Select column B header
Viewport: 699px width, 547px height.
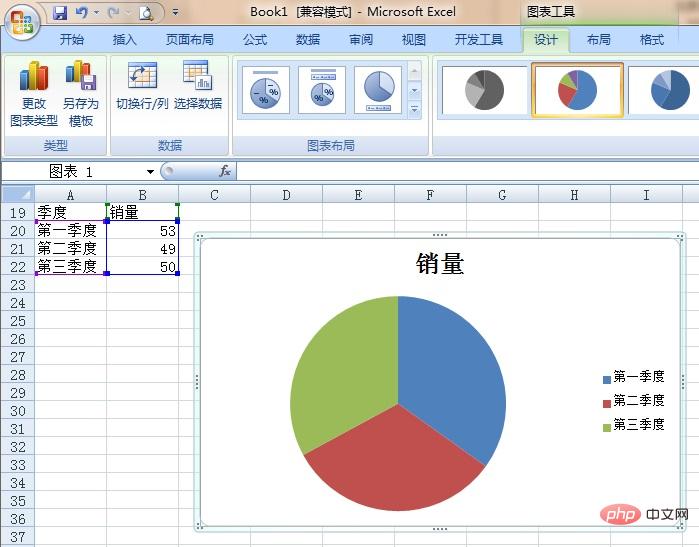pos(142,195)
